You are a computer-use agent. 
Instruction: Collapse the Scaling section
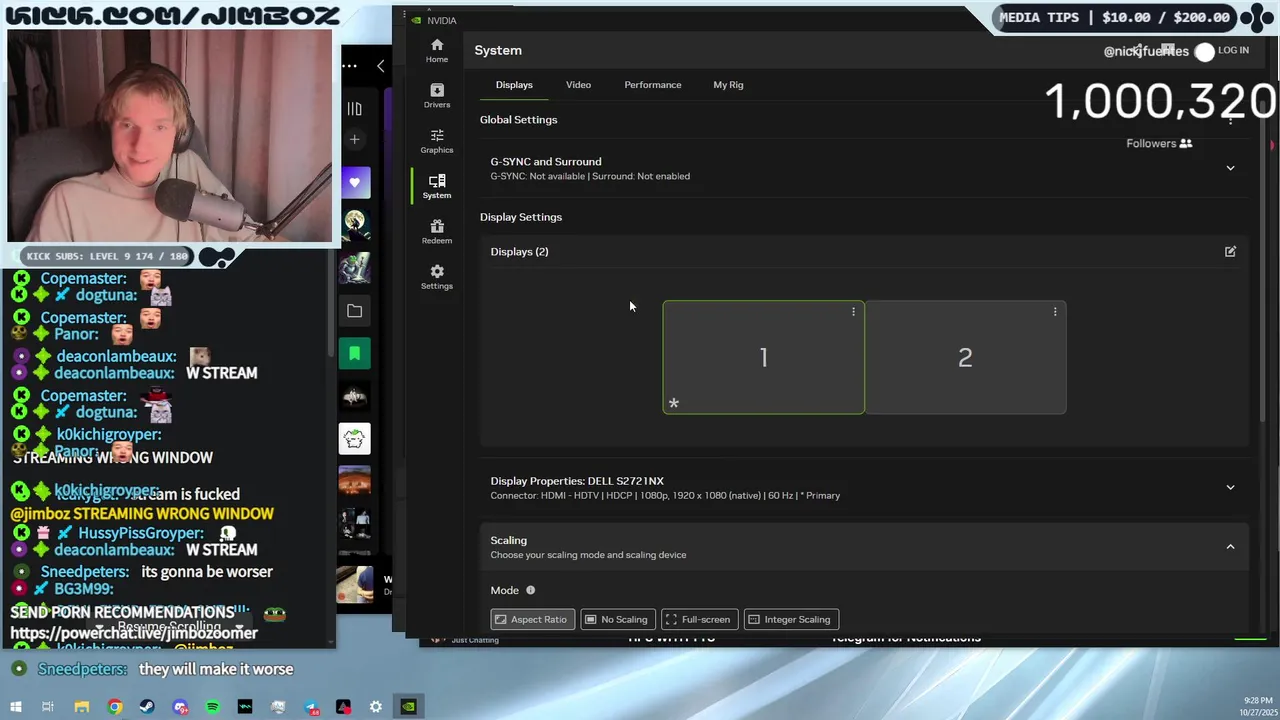(1230, 547)
